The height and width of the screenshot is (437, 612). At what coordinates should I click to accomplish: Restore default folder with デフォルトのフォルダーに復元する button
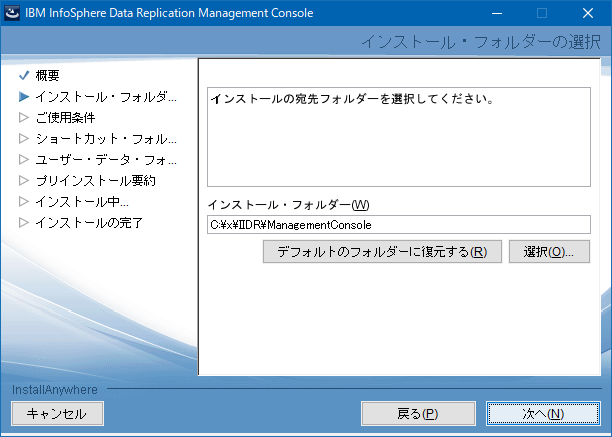382,252
